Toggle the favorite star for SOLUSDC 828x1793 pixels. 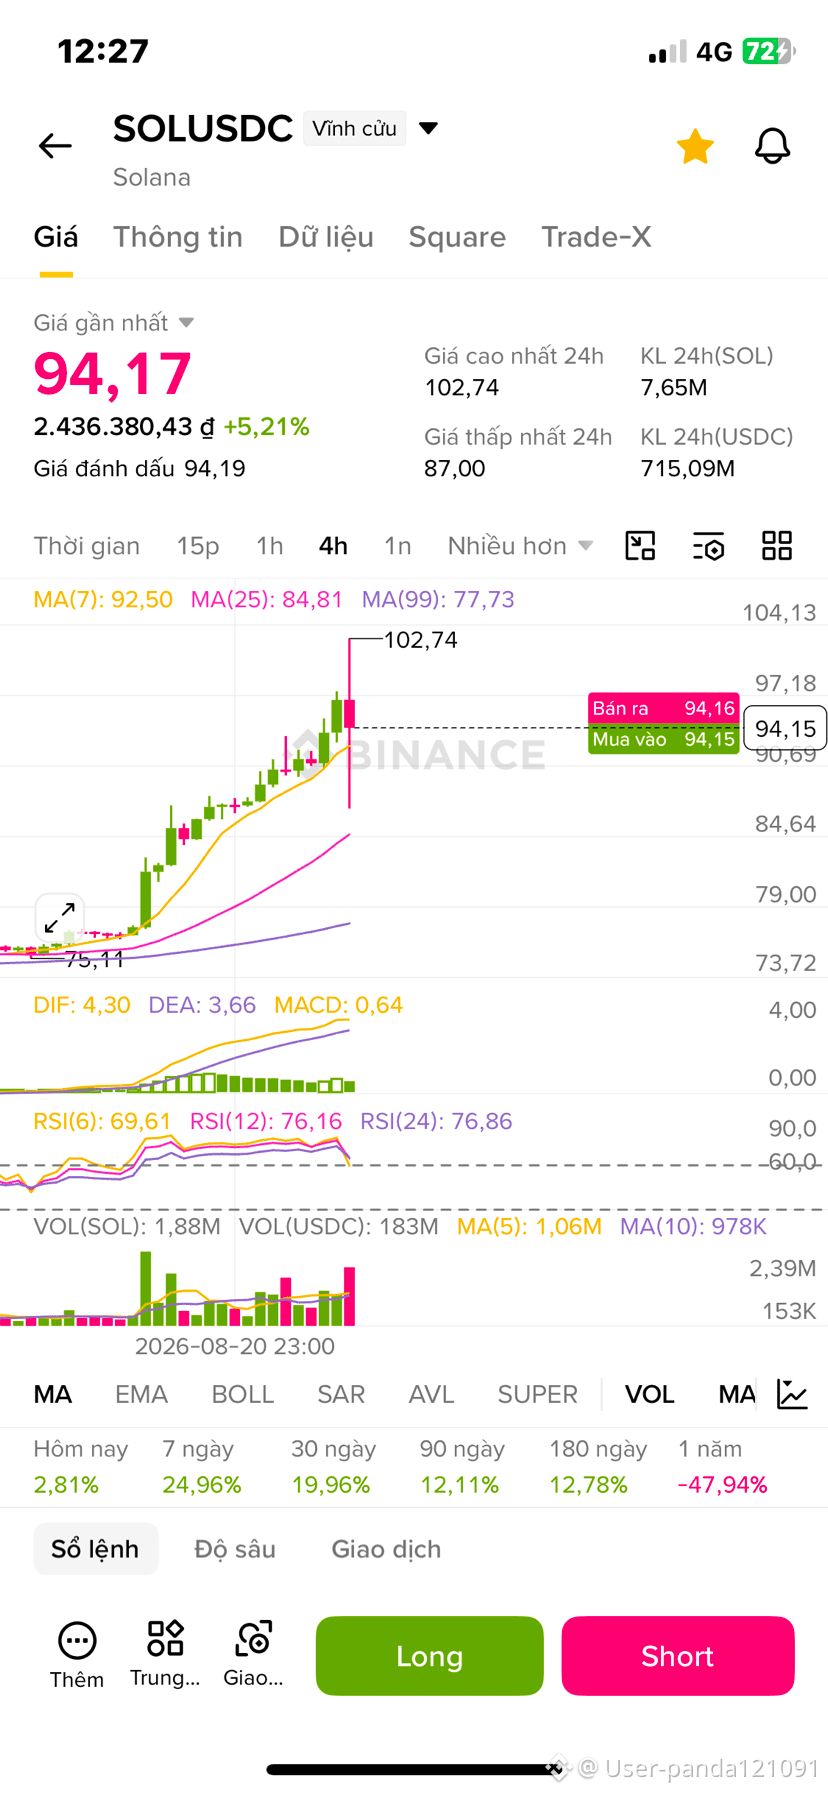coord(695,146)
